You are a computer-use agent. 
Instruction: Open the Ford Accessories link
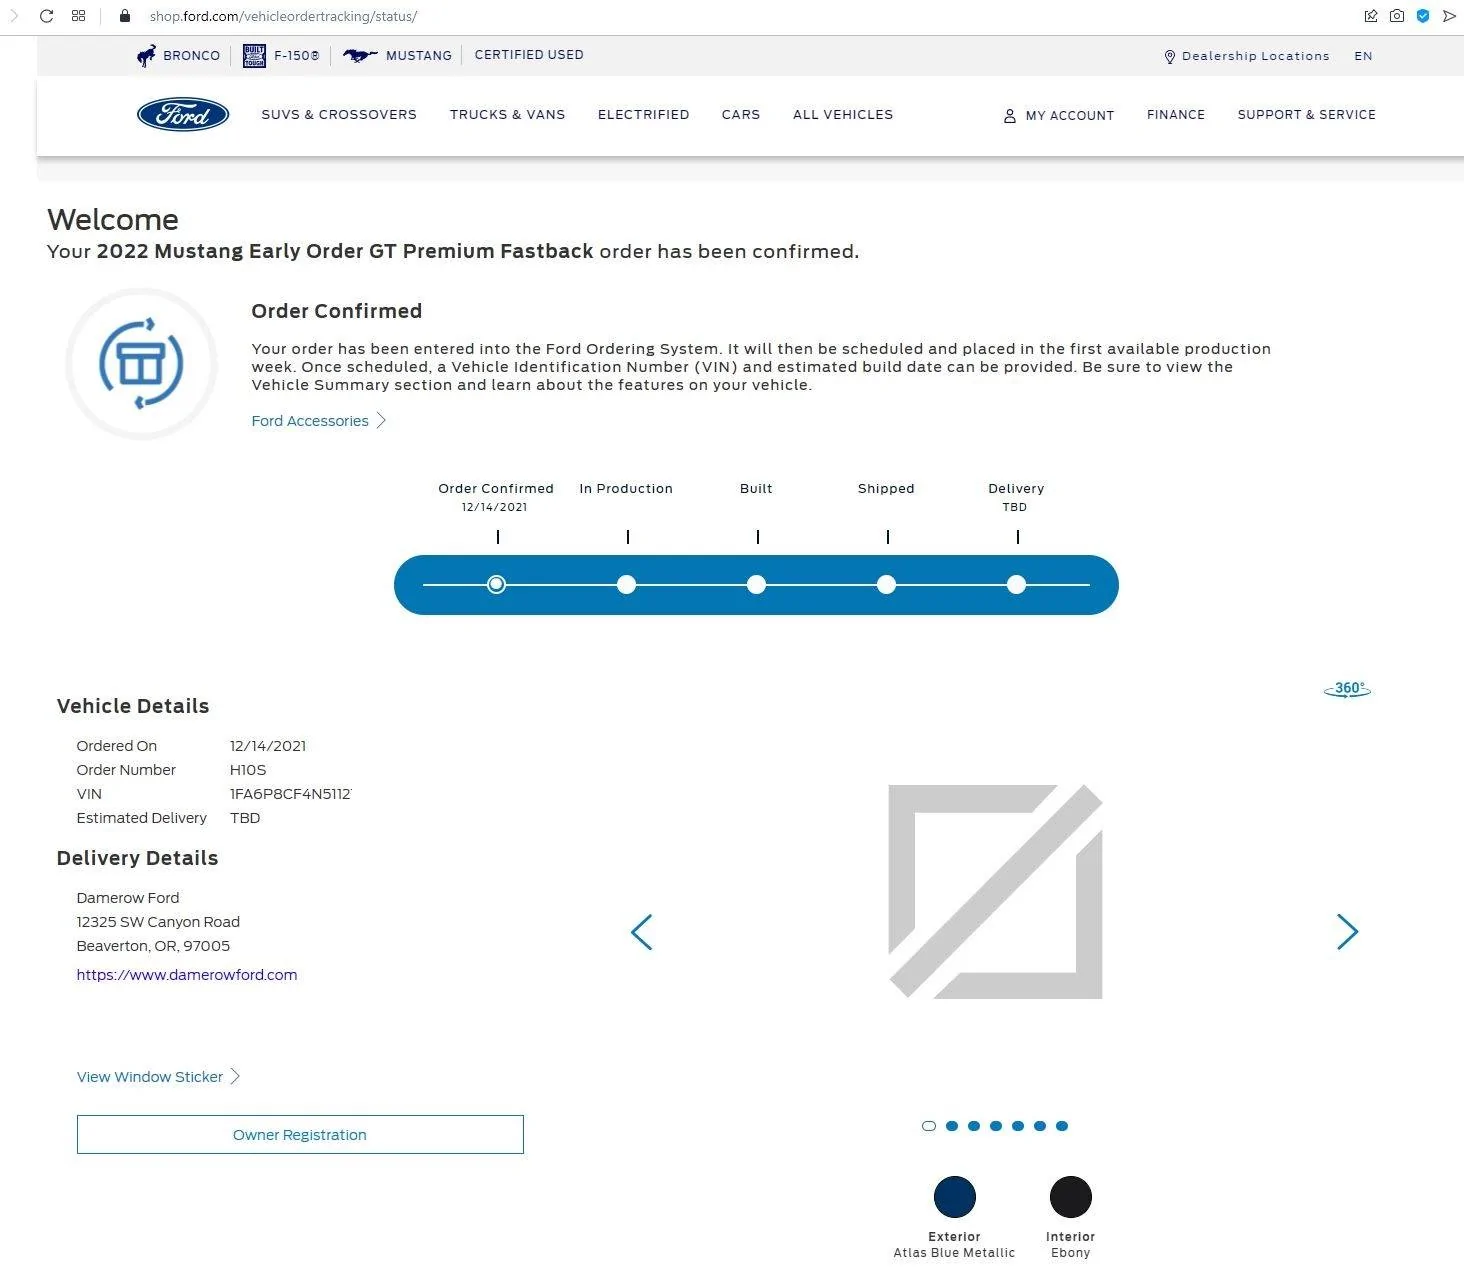[310, 421]
